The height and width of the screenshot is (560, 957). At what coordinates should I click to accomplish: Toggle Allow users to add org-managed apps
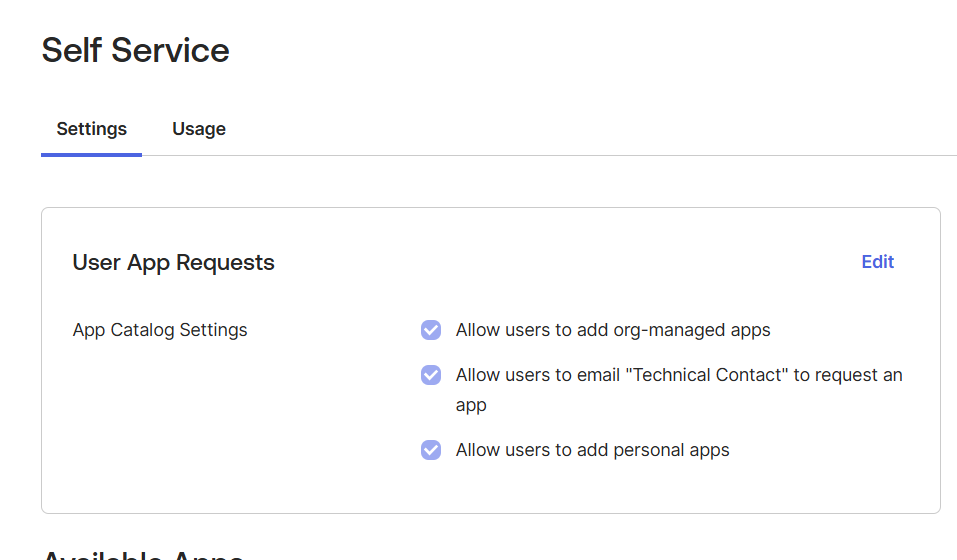[431, 330]
